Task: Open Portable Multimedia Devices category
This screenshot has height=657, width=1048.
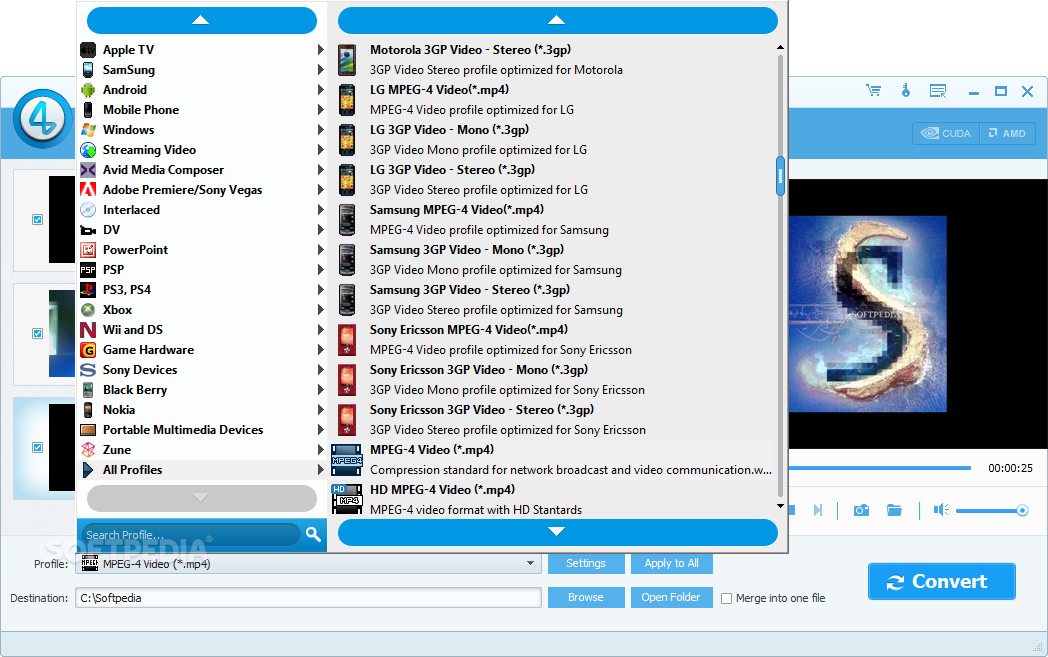Action: coord(202,430)
